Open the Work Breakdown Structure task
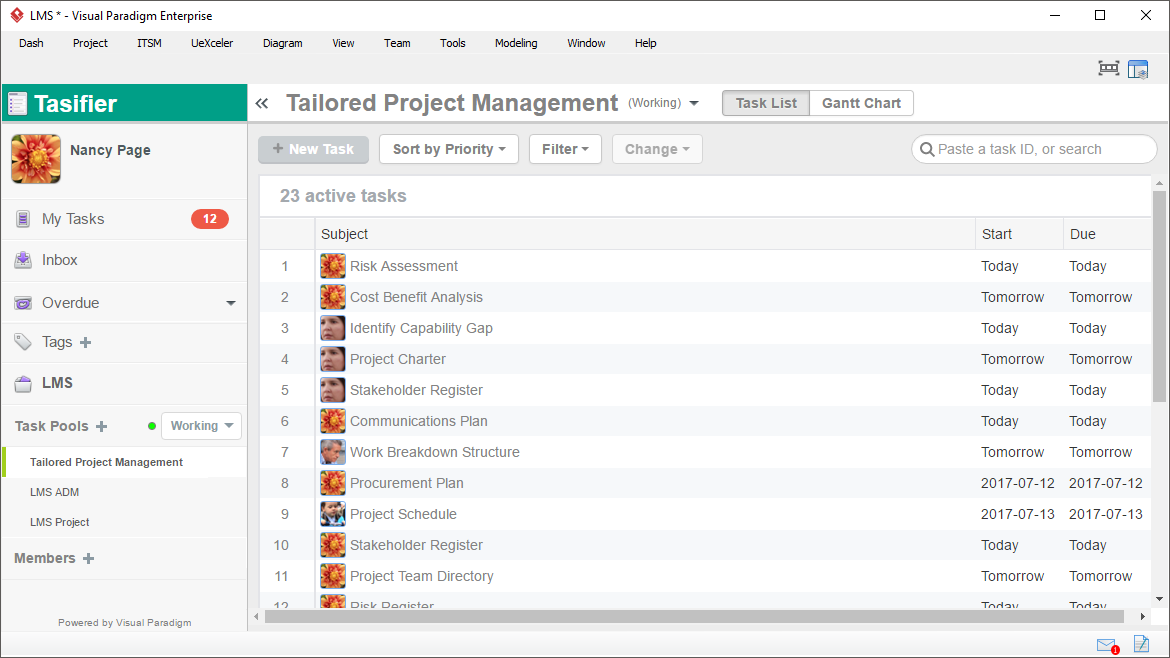Viewport: 1170px width, 658px height. click(x=434, y=452)
